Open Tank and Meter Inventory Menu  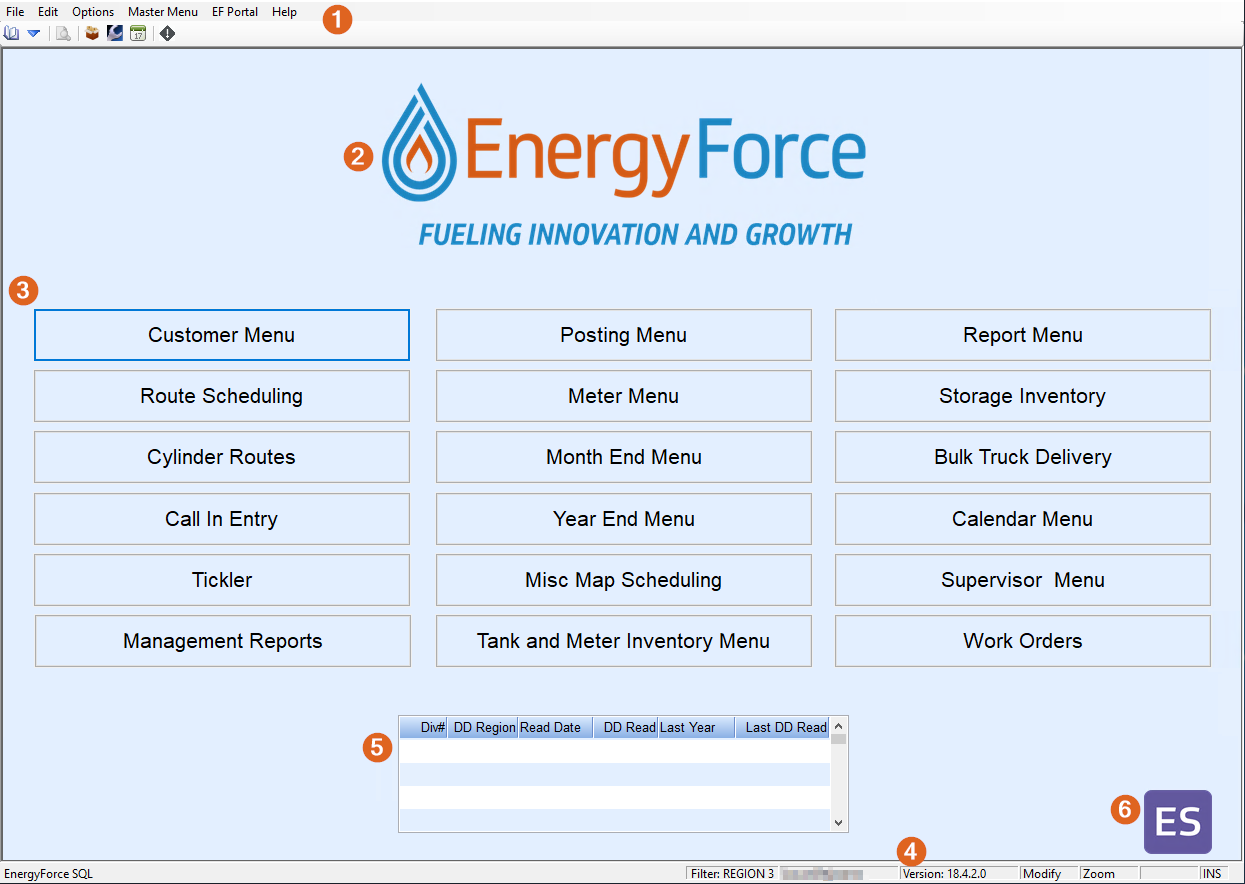(x=624, y=641)
